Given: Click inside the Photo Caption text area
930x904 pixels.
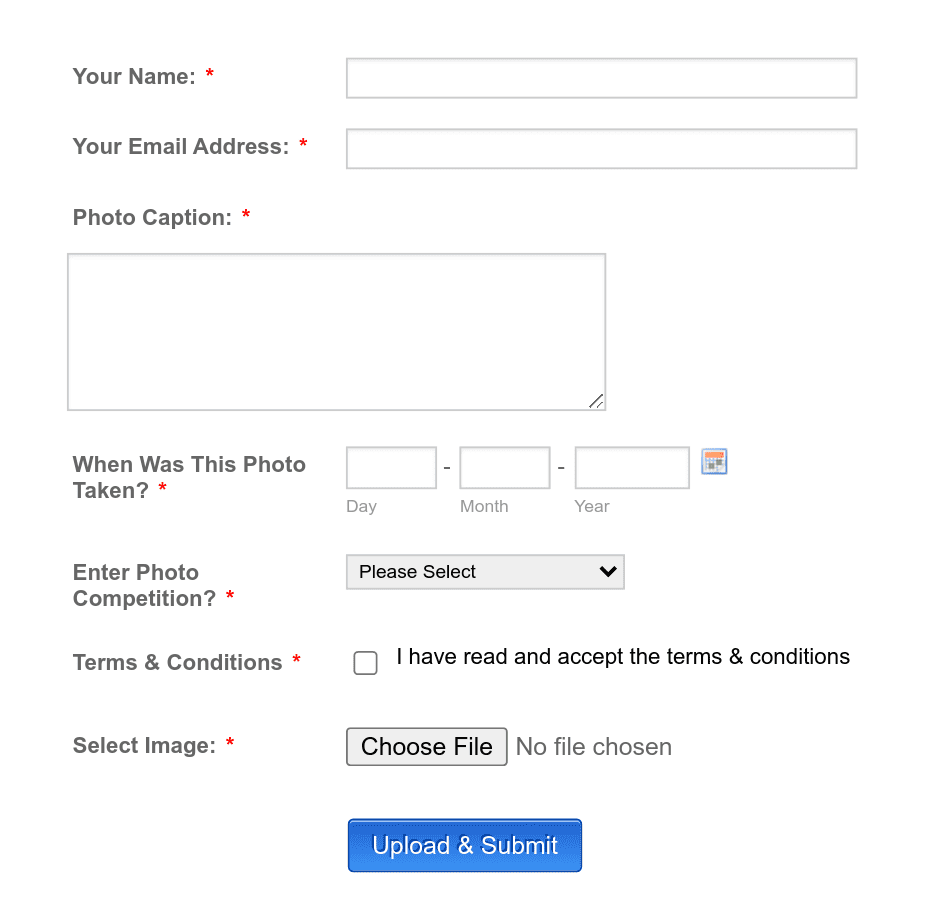Looking at the screenshot, I should (336, 332).
